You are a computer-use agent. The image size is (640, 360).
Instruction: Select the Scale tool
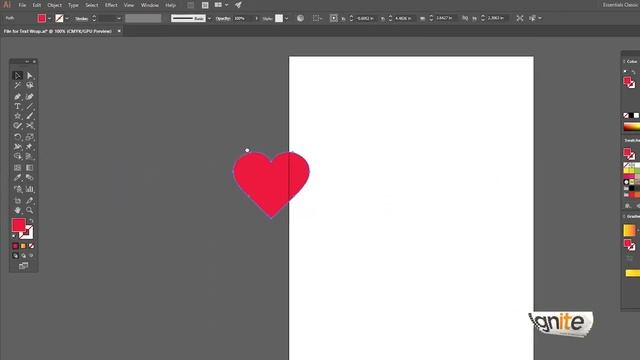[30, 137]
